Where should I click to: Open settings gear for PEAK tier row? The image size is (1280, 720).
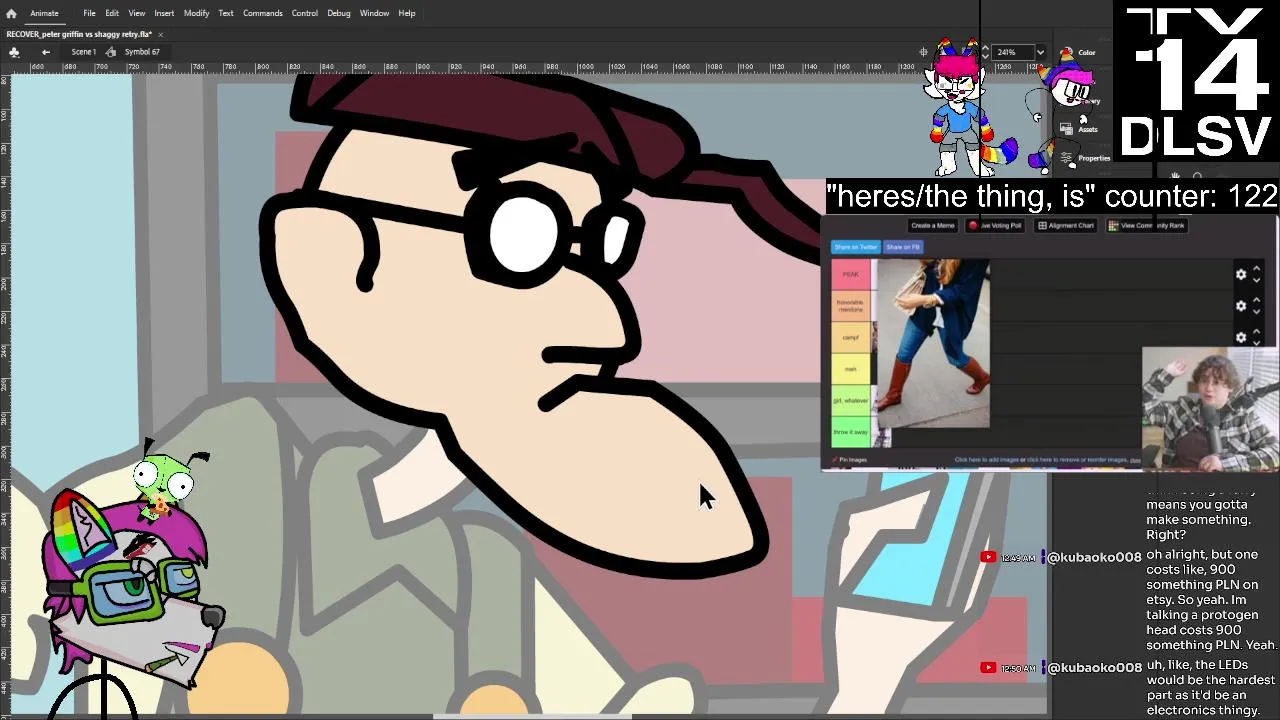(1241, 274)
